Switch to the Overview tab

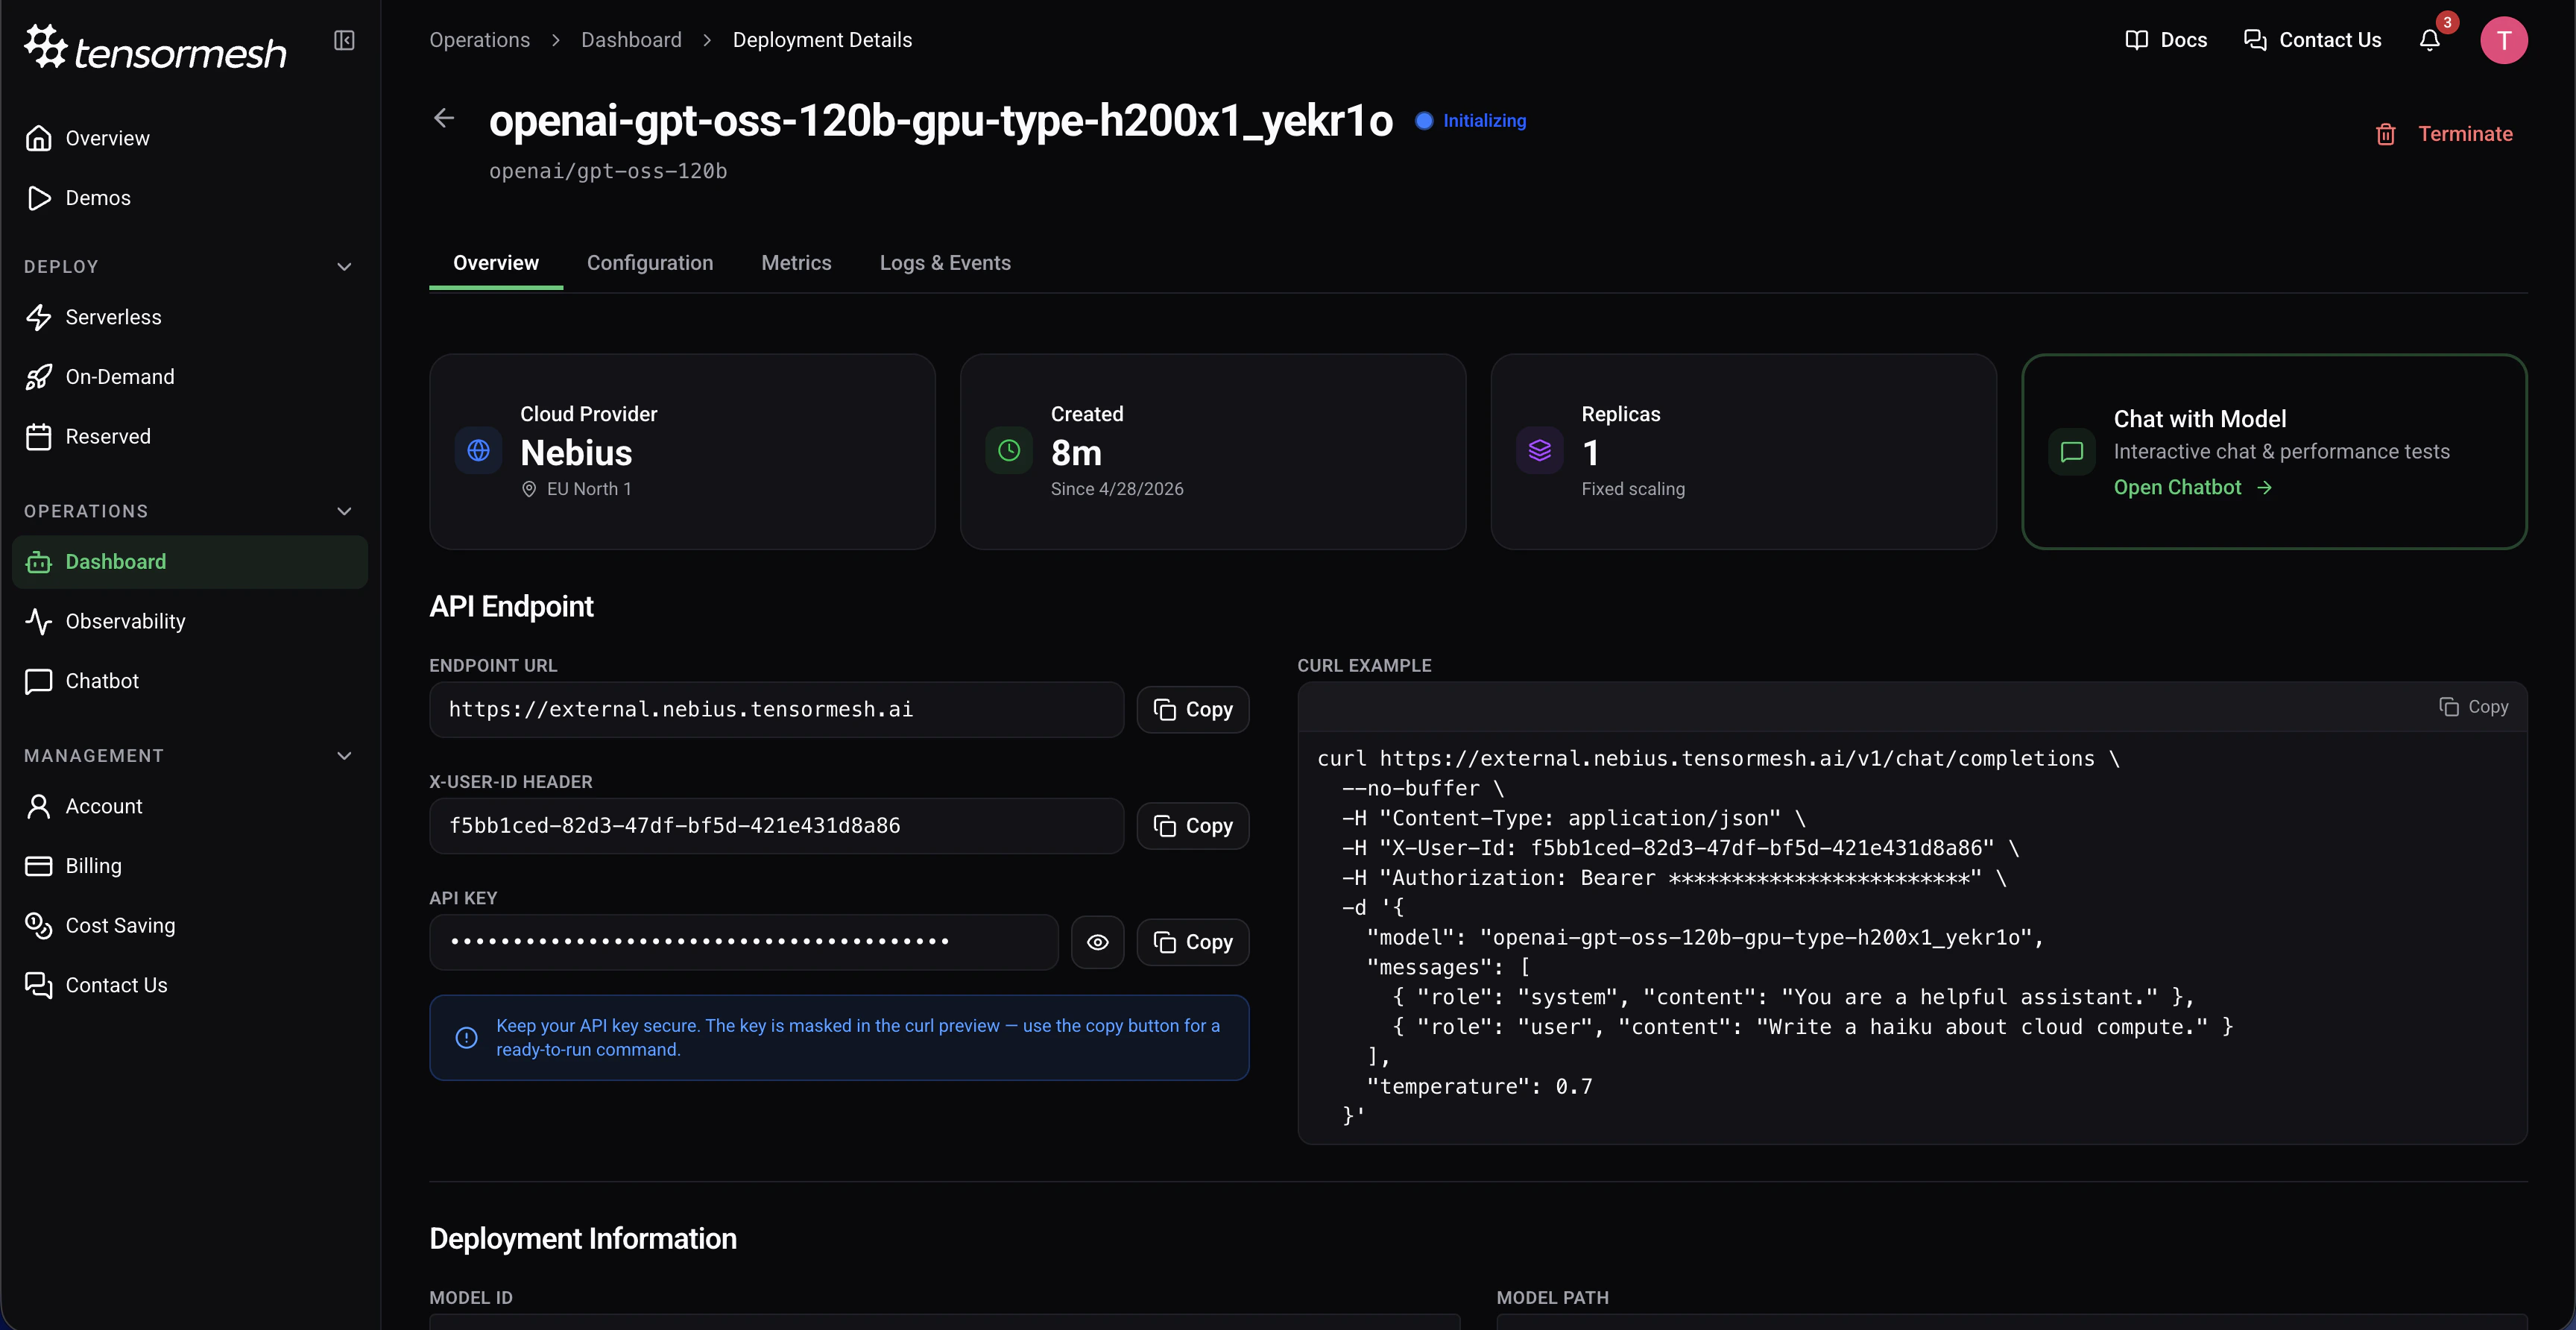tap(496, 263)
